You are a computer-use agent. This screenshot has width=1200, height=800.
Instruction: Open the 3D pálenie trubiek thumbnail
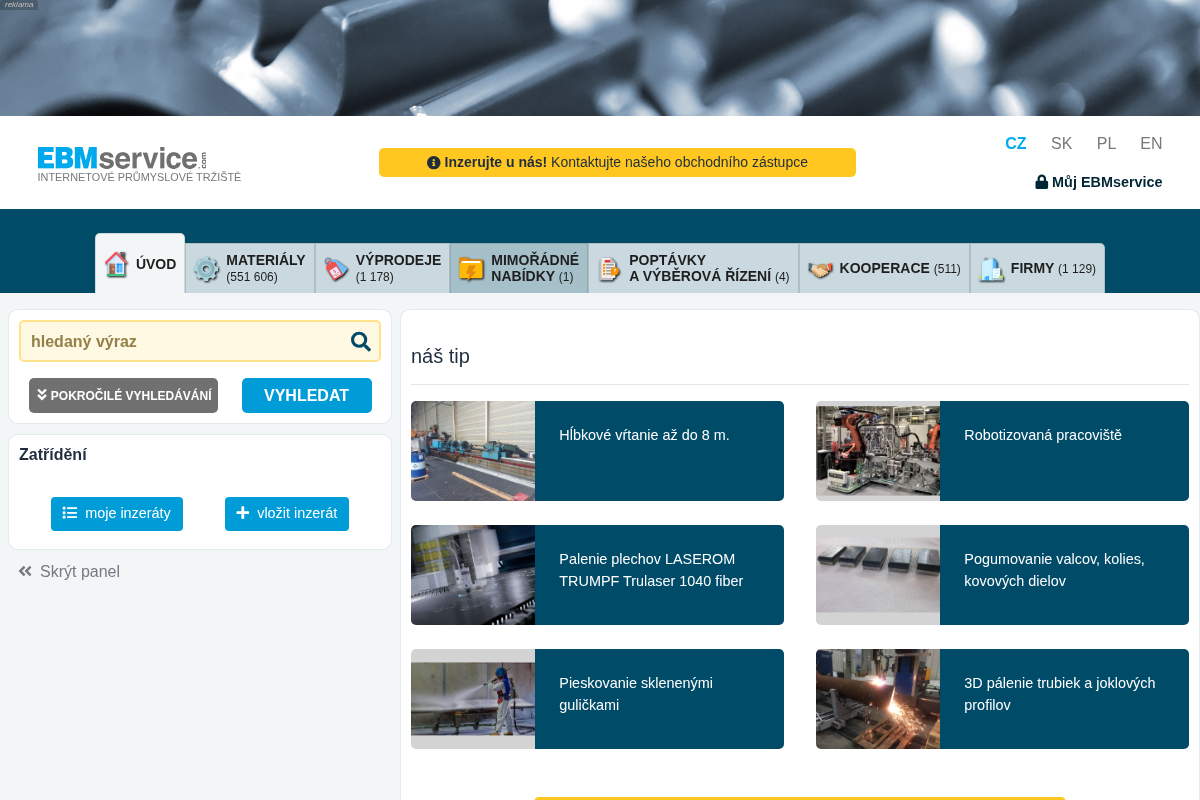click(x=878, y=699)
